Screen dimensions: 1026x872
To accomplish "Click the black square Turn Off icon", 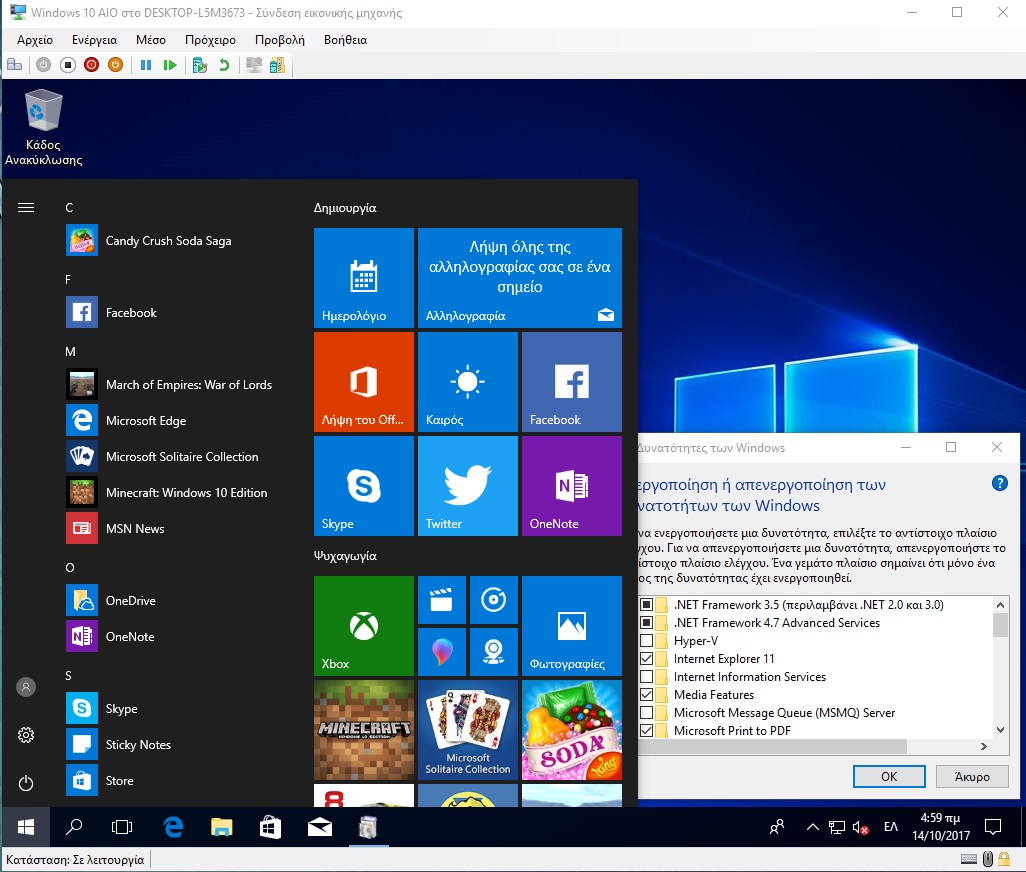I will [67, 65].
